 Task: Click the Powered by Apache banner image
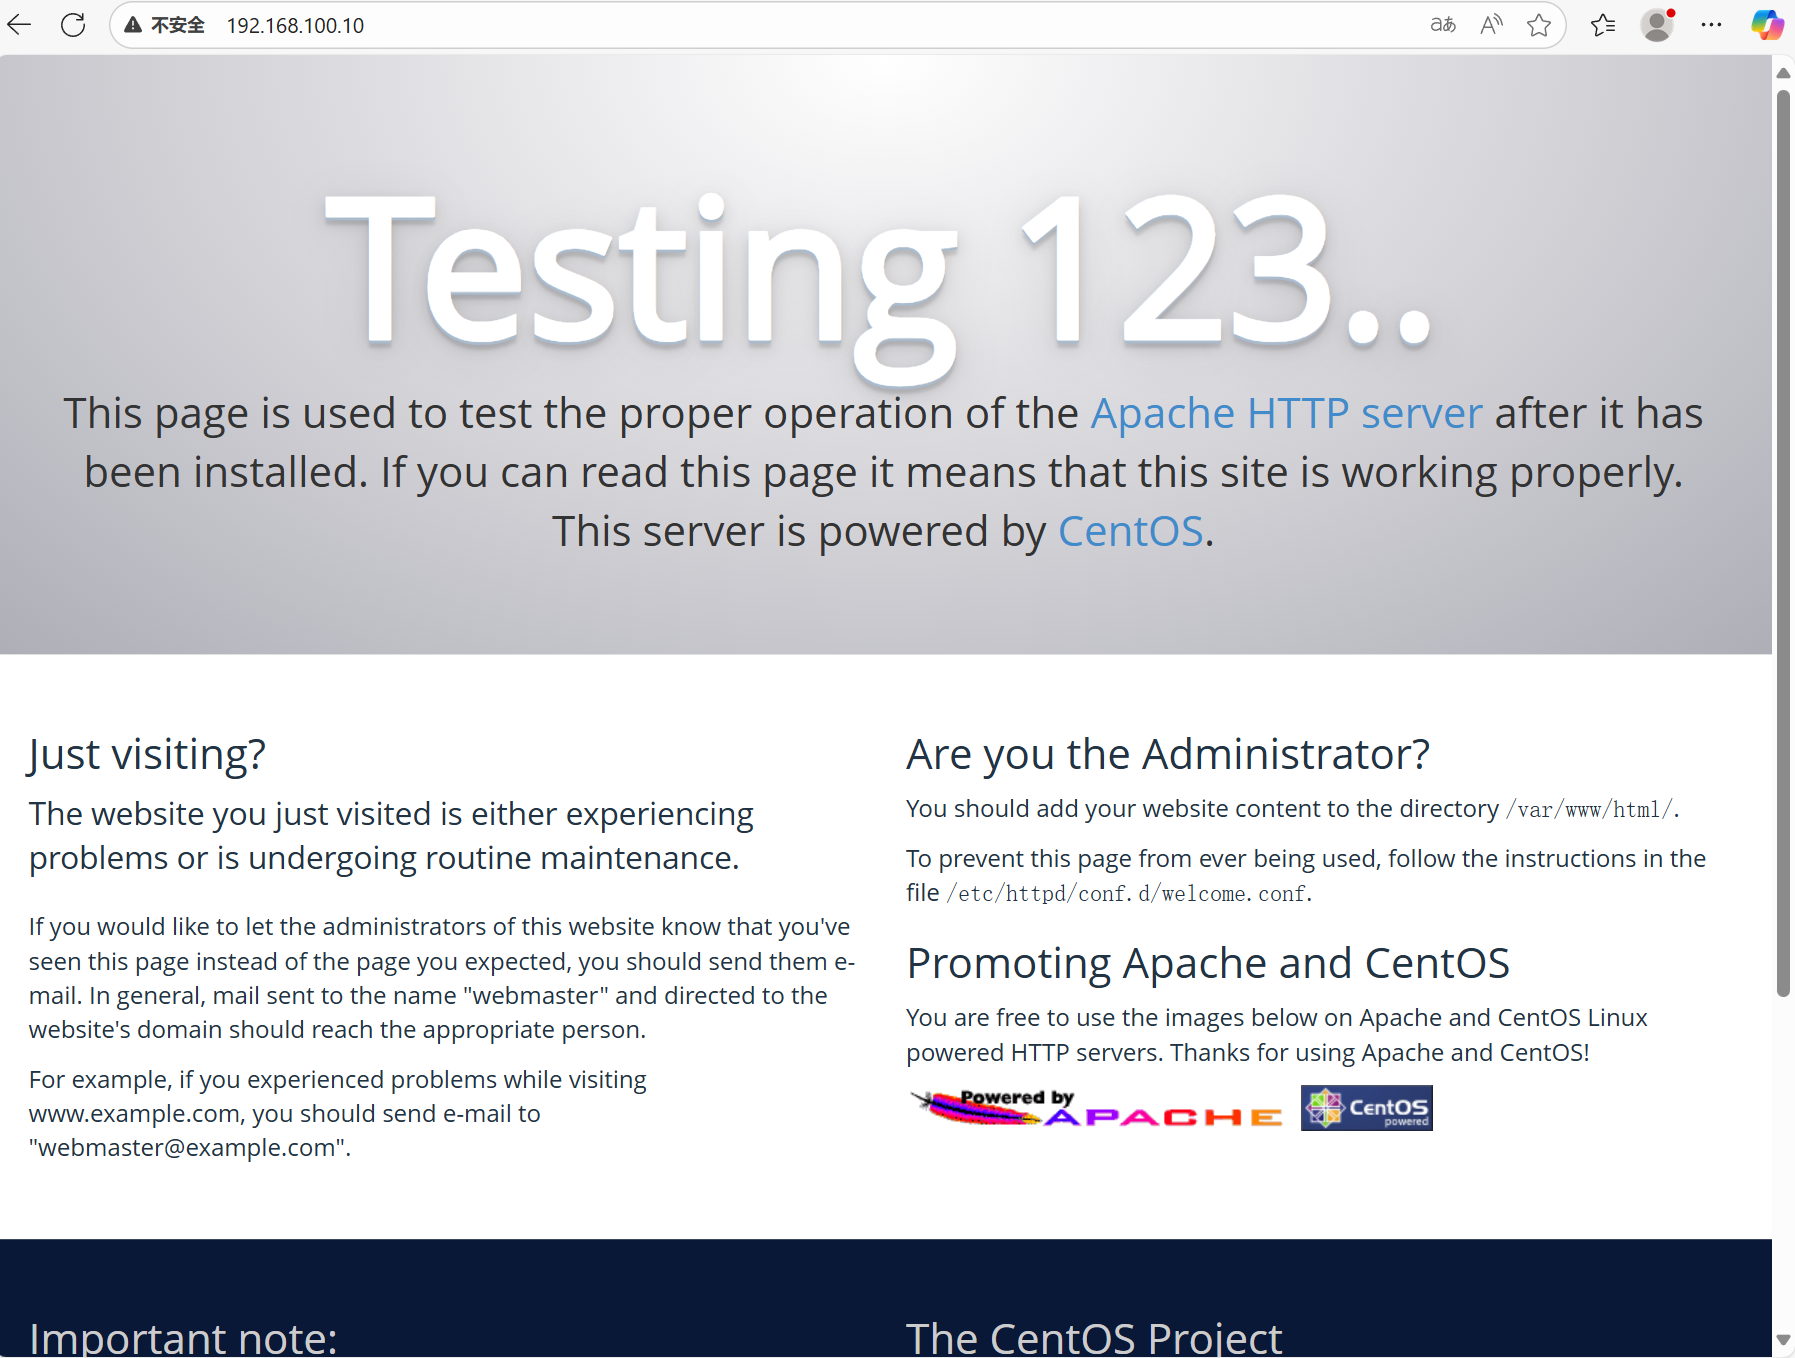click(x=1097, y=1108)
